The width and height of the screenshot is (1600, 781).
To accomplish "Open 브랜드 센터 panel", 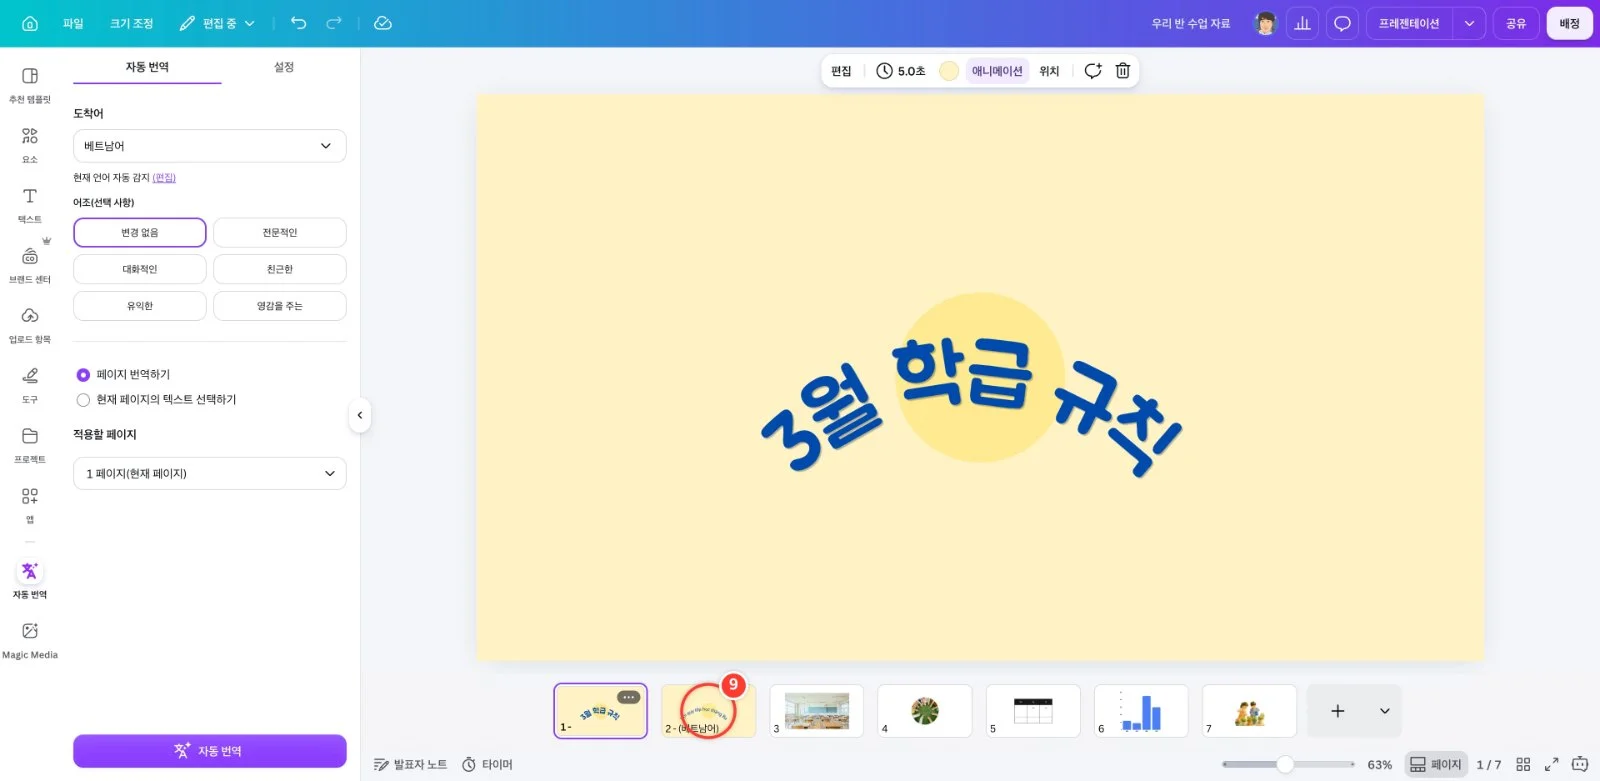I will coord(30,266).
